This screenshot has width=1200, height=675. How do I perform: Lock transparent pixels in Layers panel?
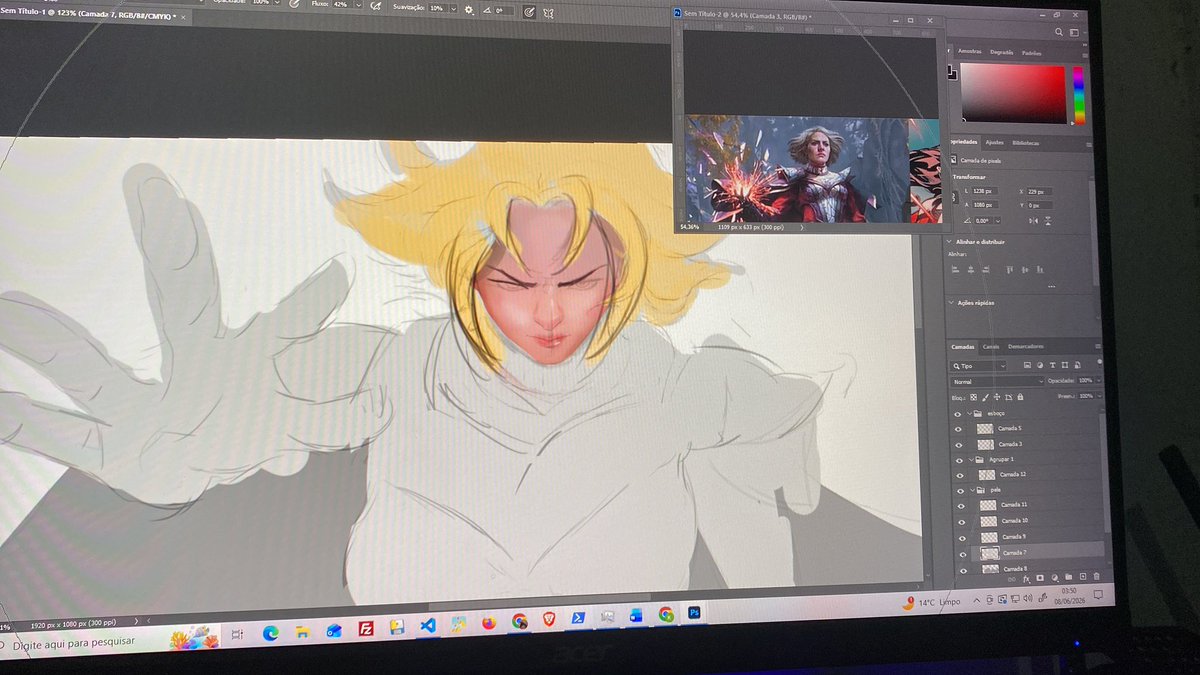(973, 397)
